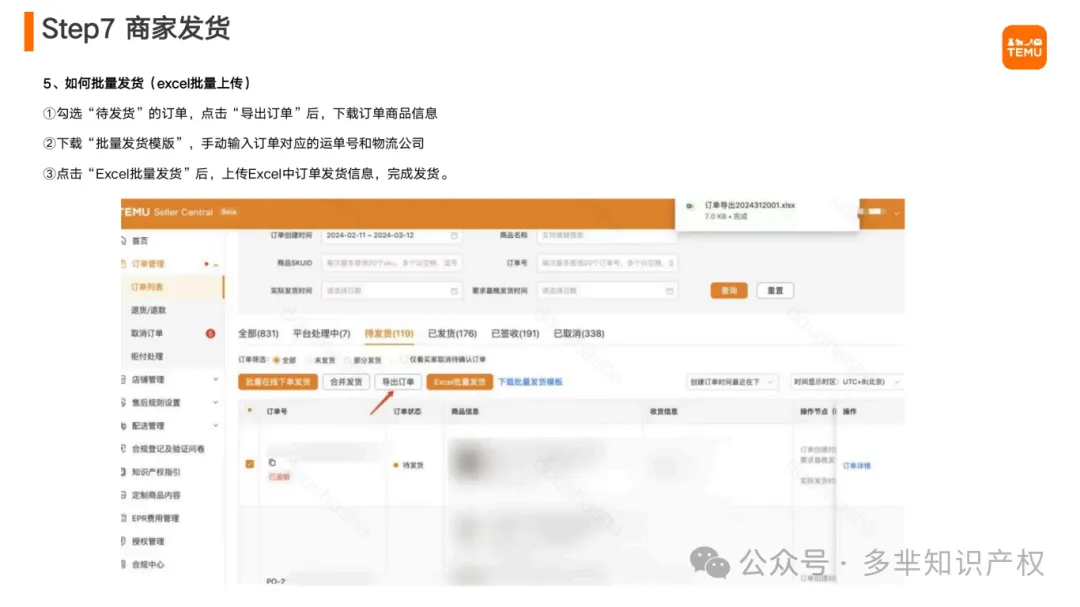The width and height of the screenshot is (1080, 607).
Task: Click the Temu logo in the slide corner
Action: [x=1024, y=48]
